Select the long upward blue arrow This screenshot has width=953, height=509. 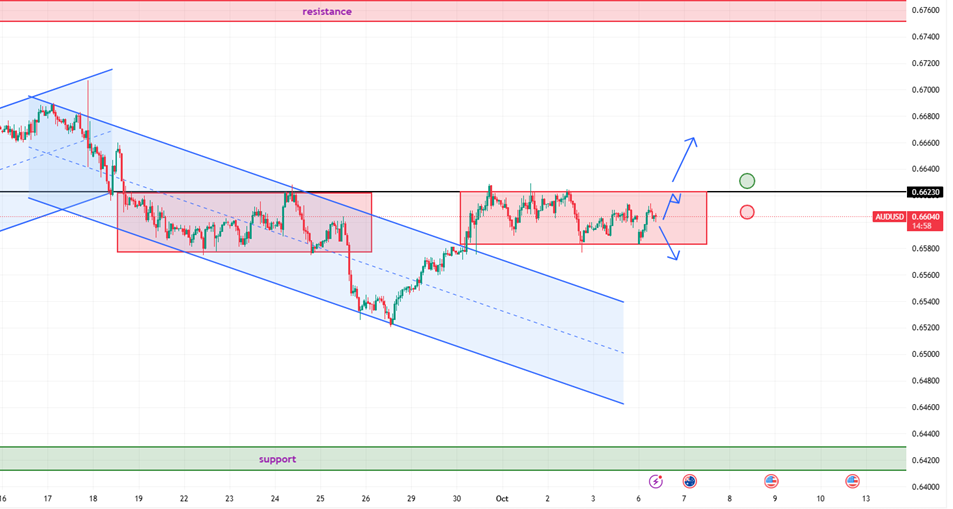[x=686, y=156]
